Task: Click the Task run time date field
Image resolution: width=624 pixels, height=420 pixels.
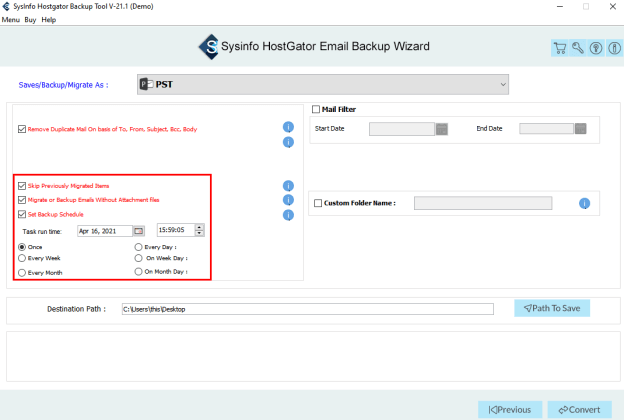Action: point(105,231)
